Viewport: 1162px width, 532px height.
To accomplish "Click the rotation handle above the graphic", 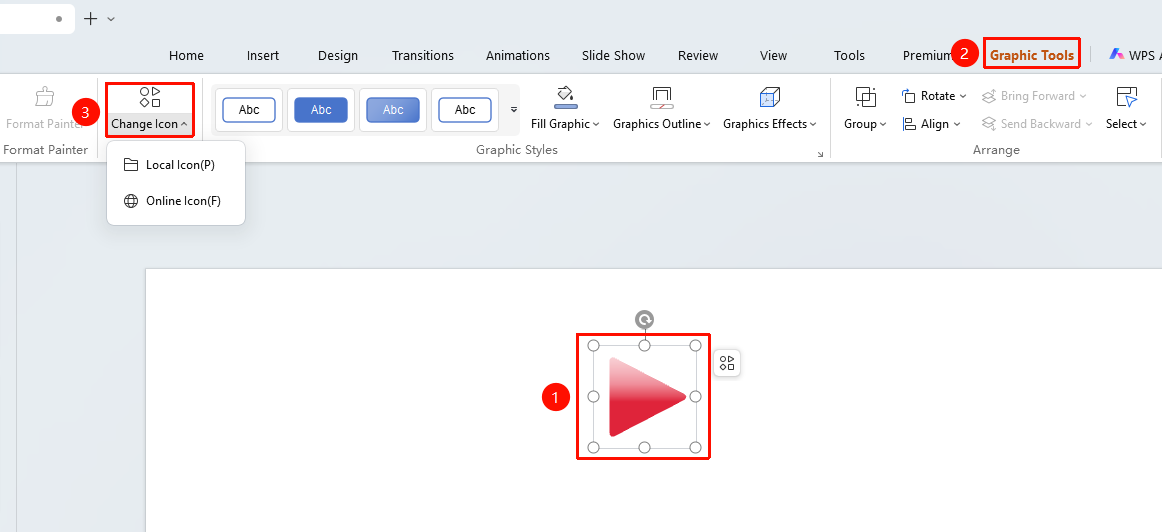I will (645, 320).
